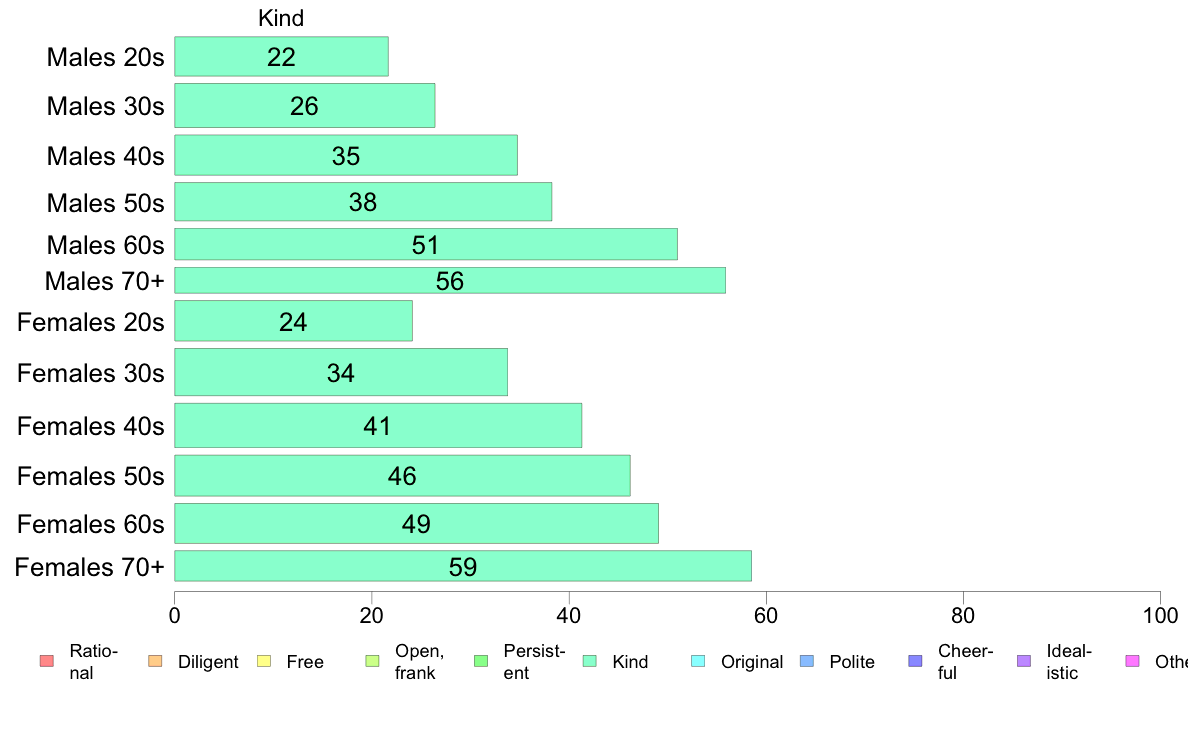The image size is (1188, 736).
Task: Select the Females 20s bar labeled 24
Action: (293, 321)
